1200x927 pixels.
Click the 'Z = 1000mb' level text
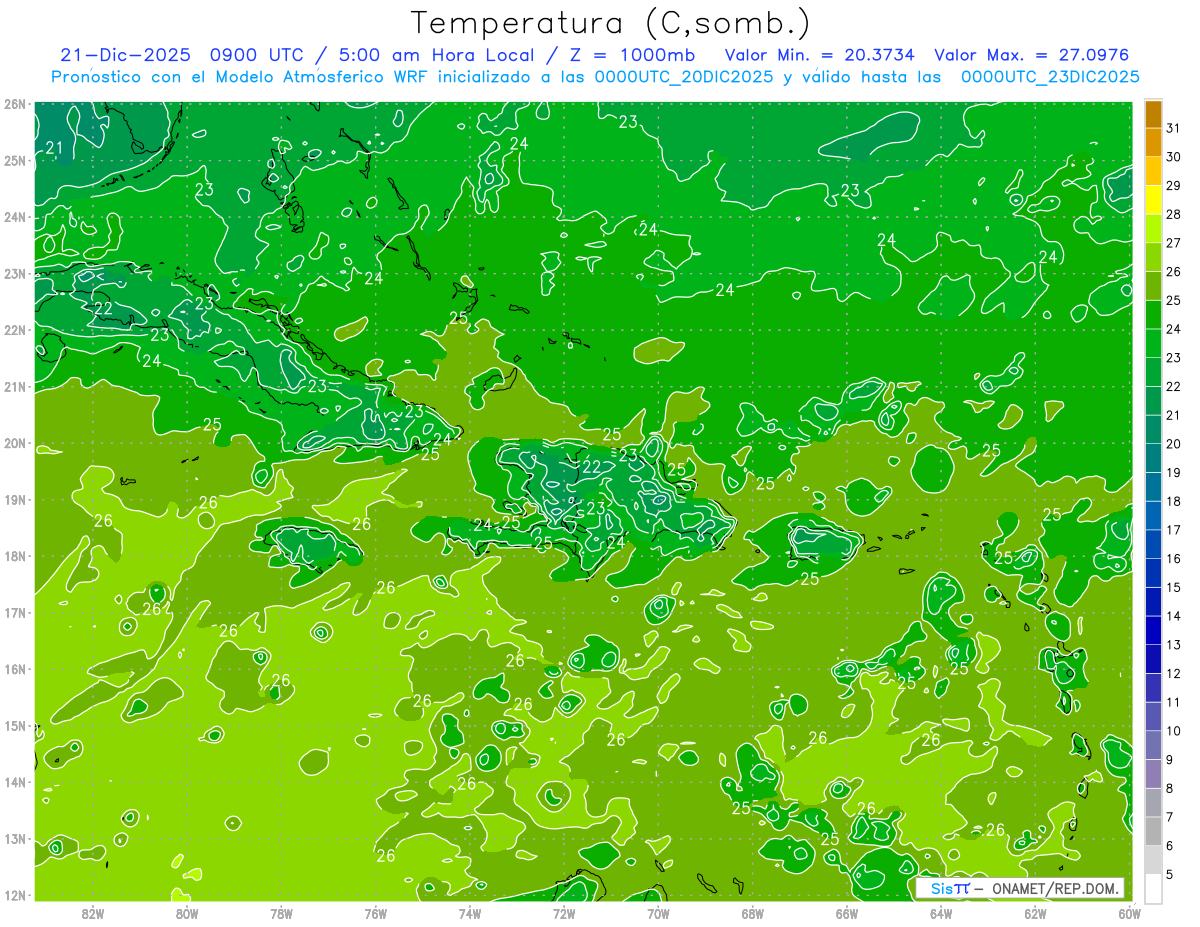click(x=632, y=55)
